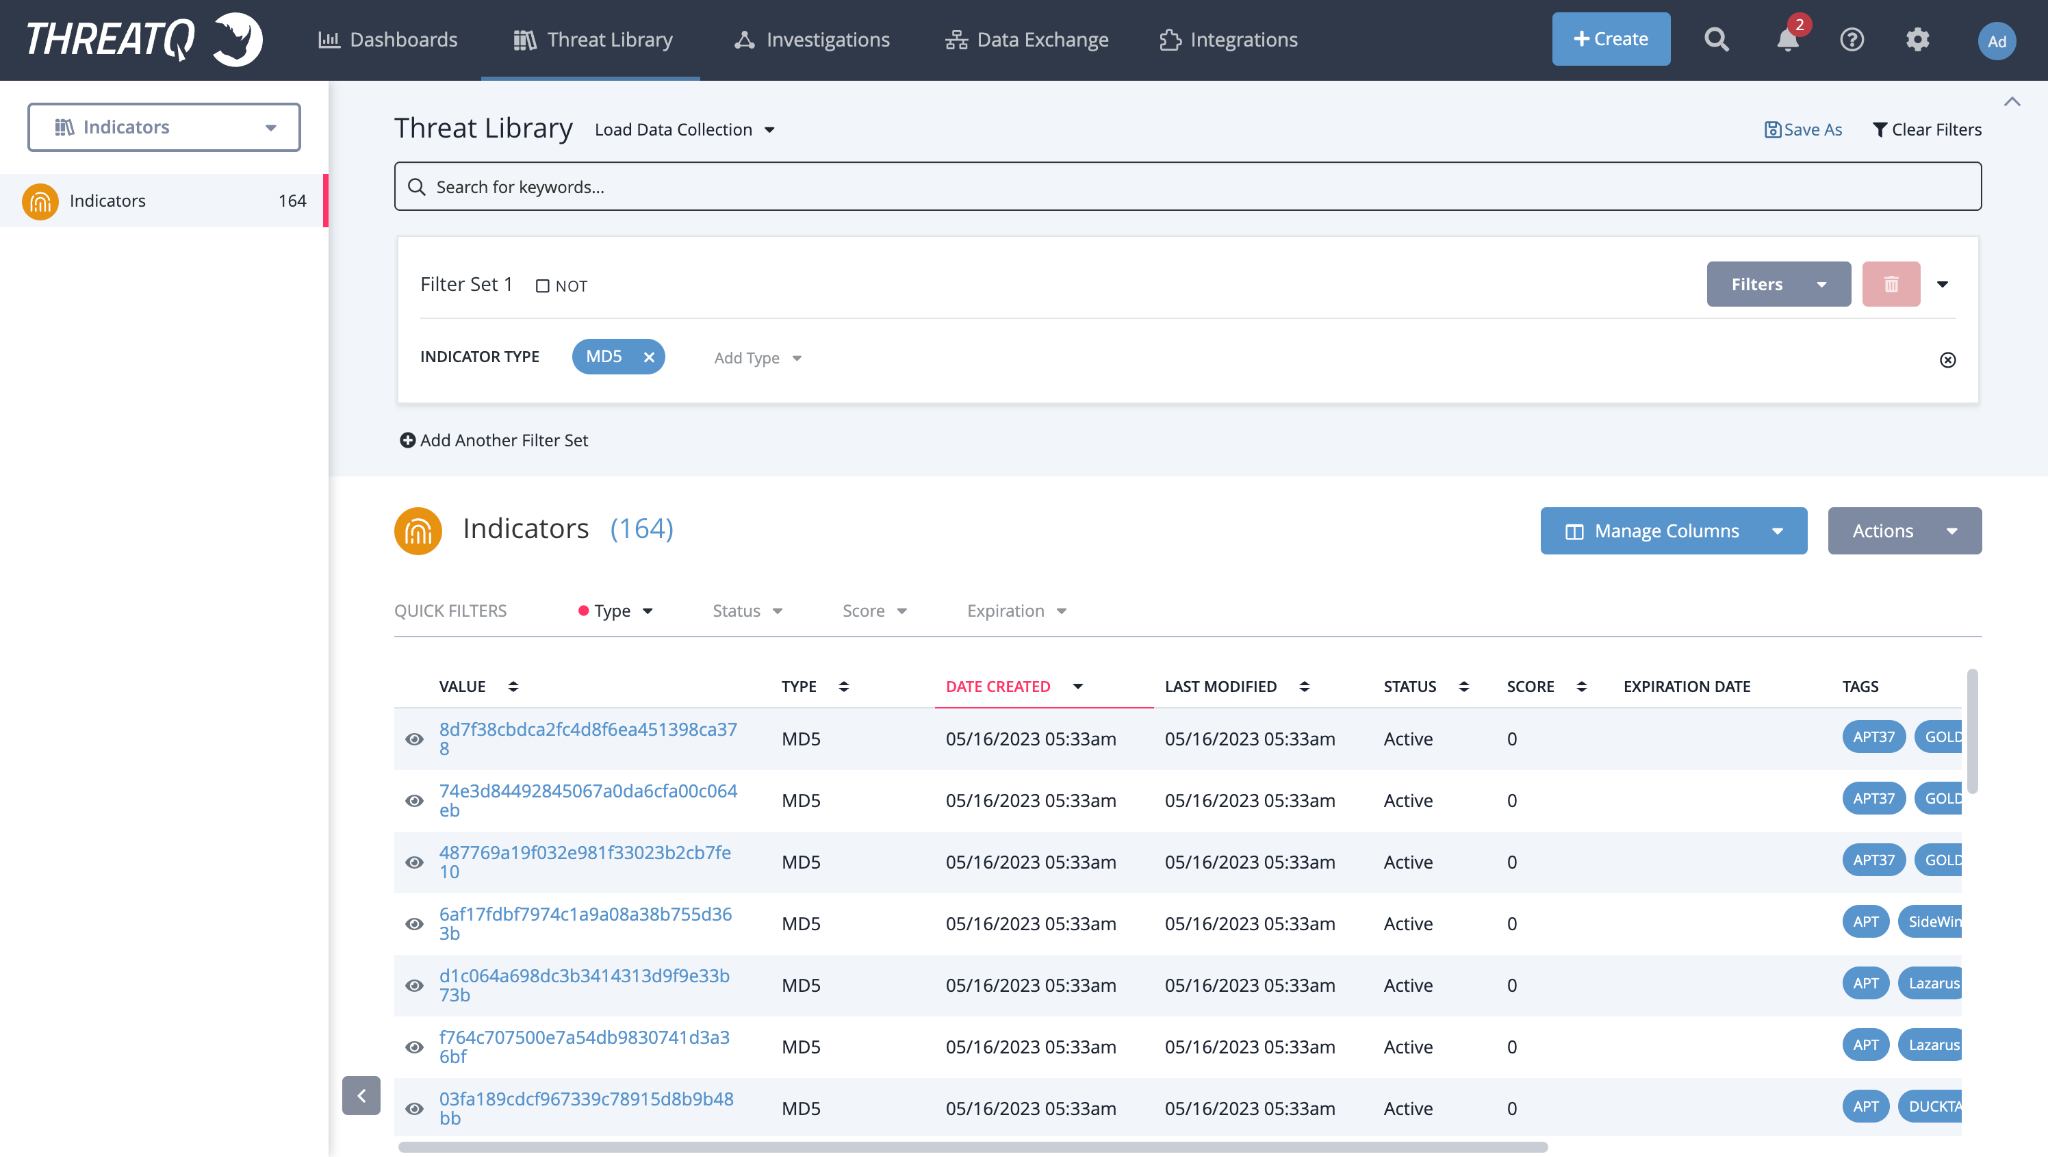Image resolution: width=2048 pixels, height=1157 pixels.
Task: Open indicator 8d7f38cbdca2fc4d8f6ea451398ca378
Action: tap(588, 739)
